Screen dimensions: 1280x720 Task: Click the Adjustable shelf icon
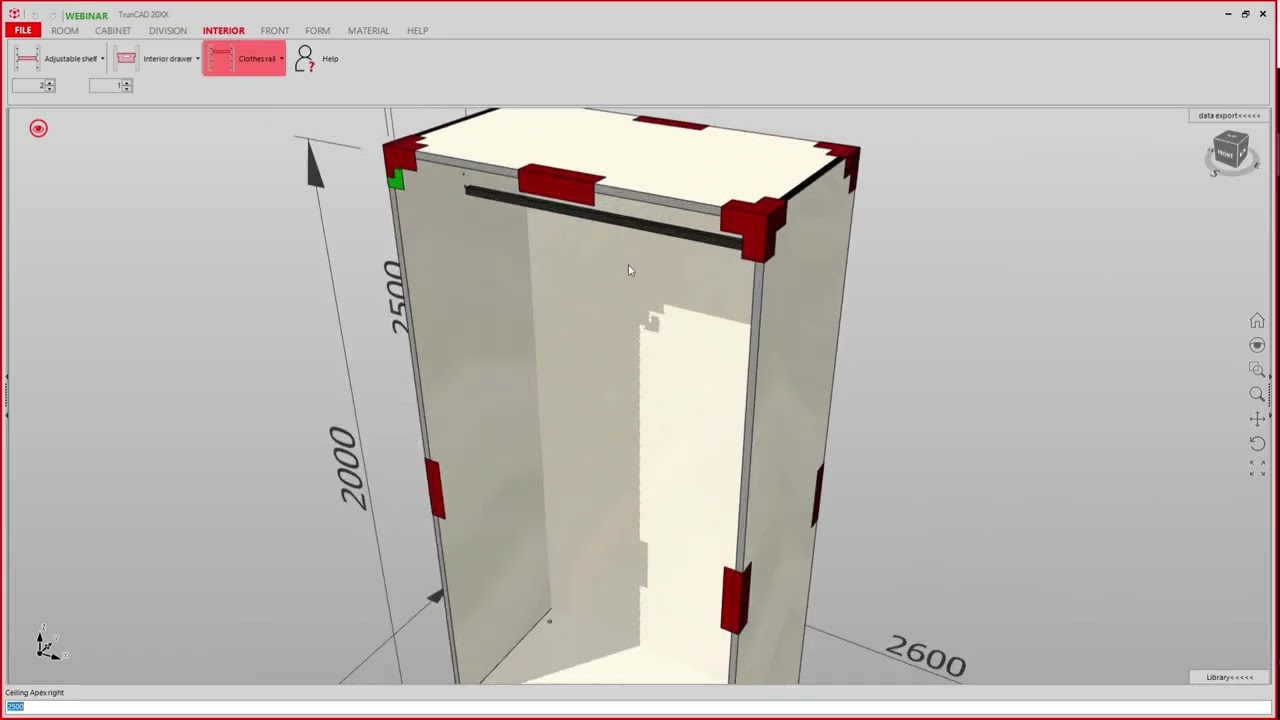27,58
